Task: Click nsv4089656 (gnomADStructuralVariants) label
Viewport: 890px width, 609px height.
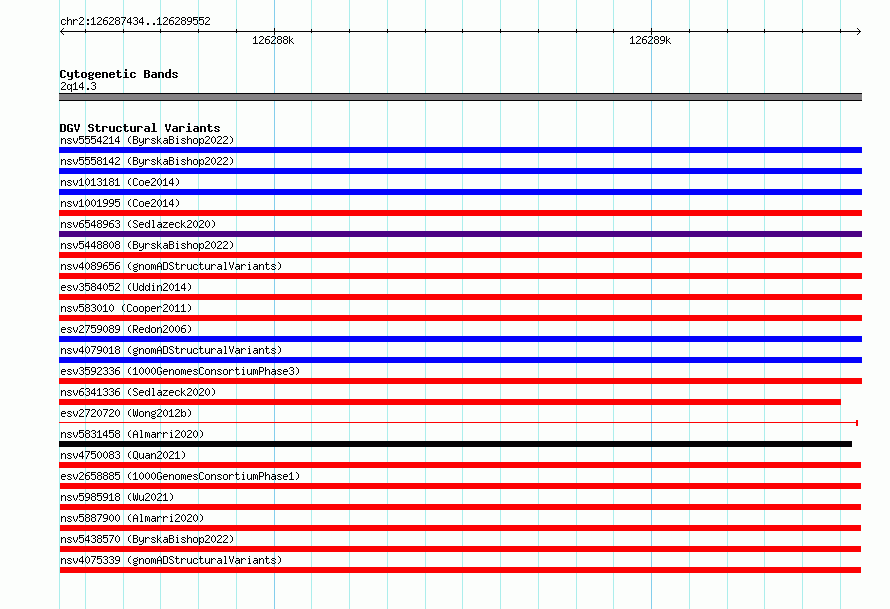Action: point(171,266)
